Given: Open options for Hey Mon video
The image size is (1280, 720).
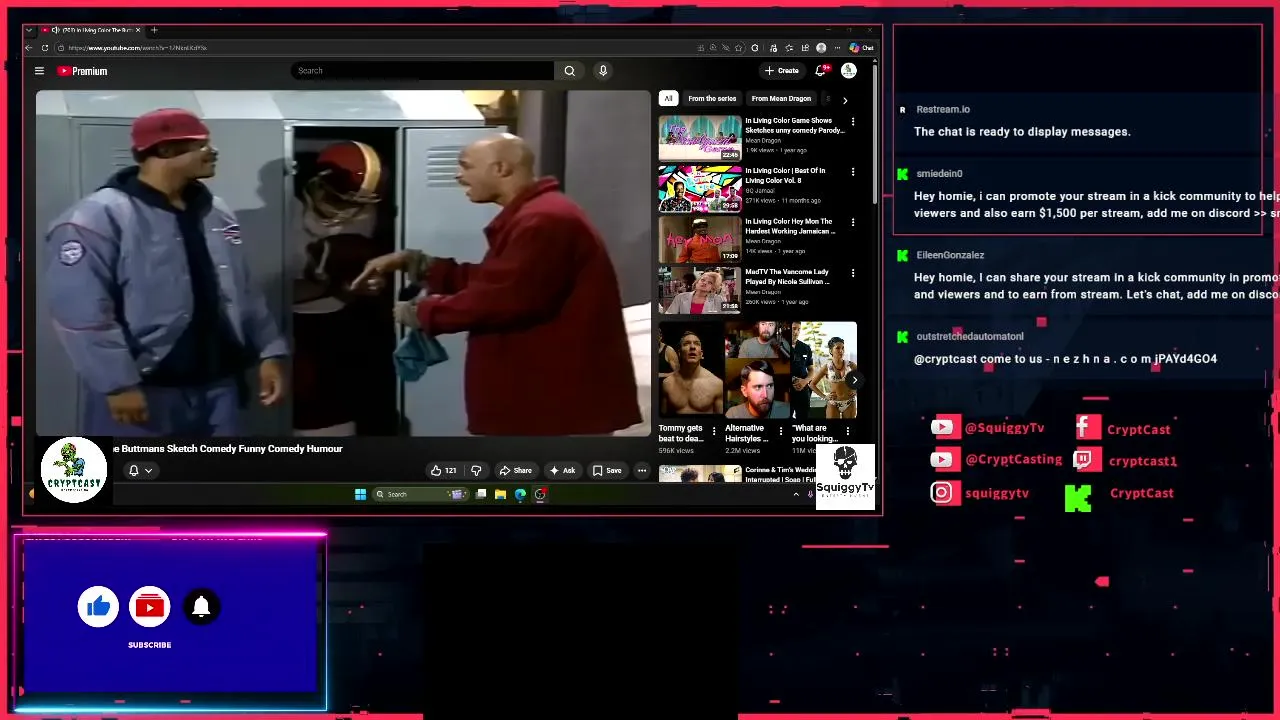Looking at the screenshot, I should point(853,222).
